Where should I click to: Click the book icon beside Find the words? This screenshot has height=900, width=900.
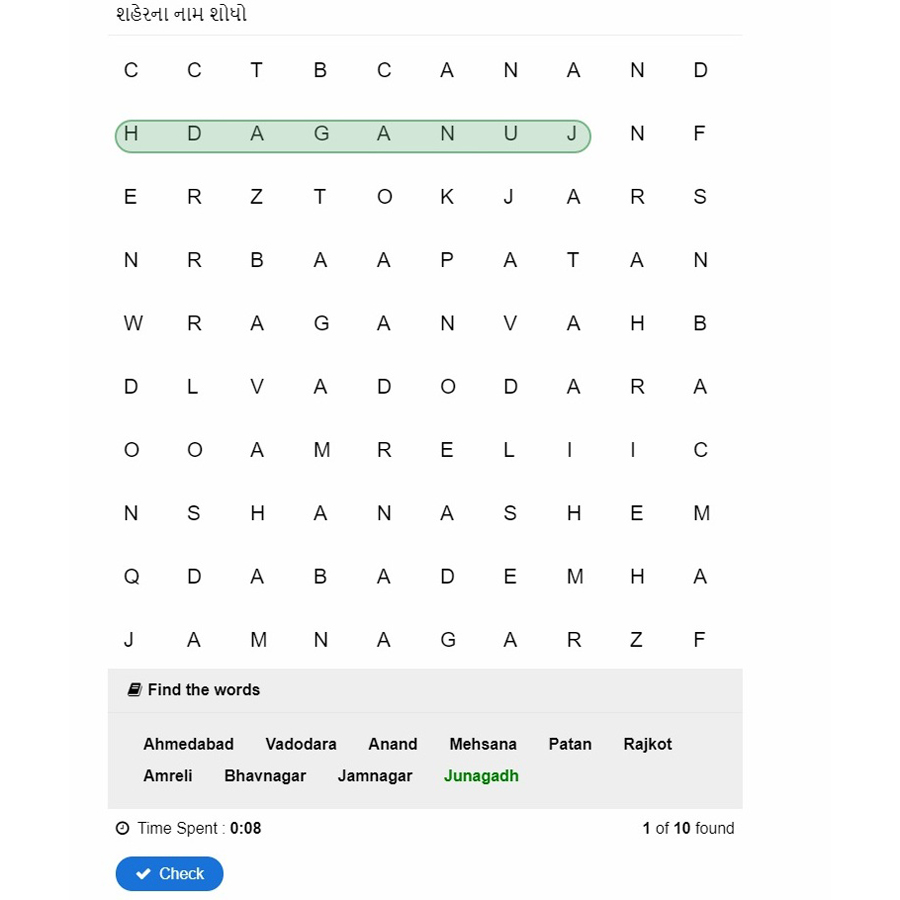pyautogui.click(x=134, y=690)
